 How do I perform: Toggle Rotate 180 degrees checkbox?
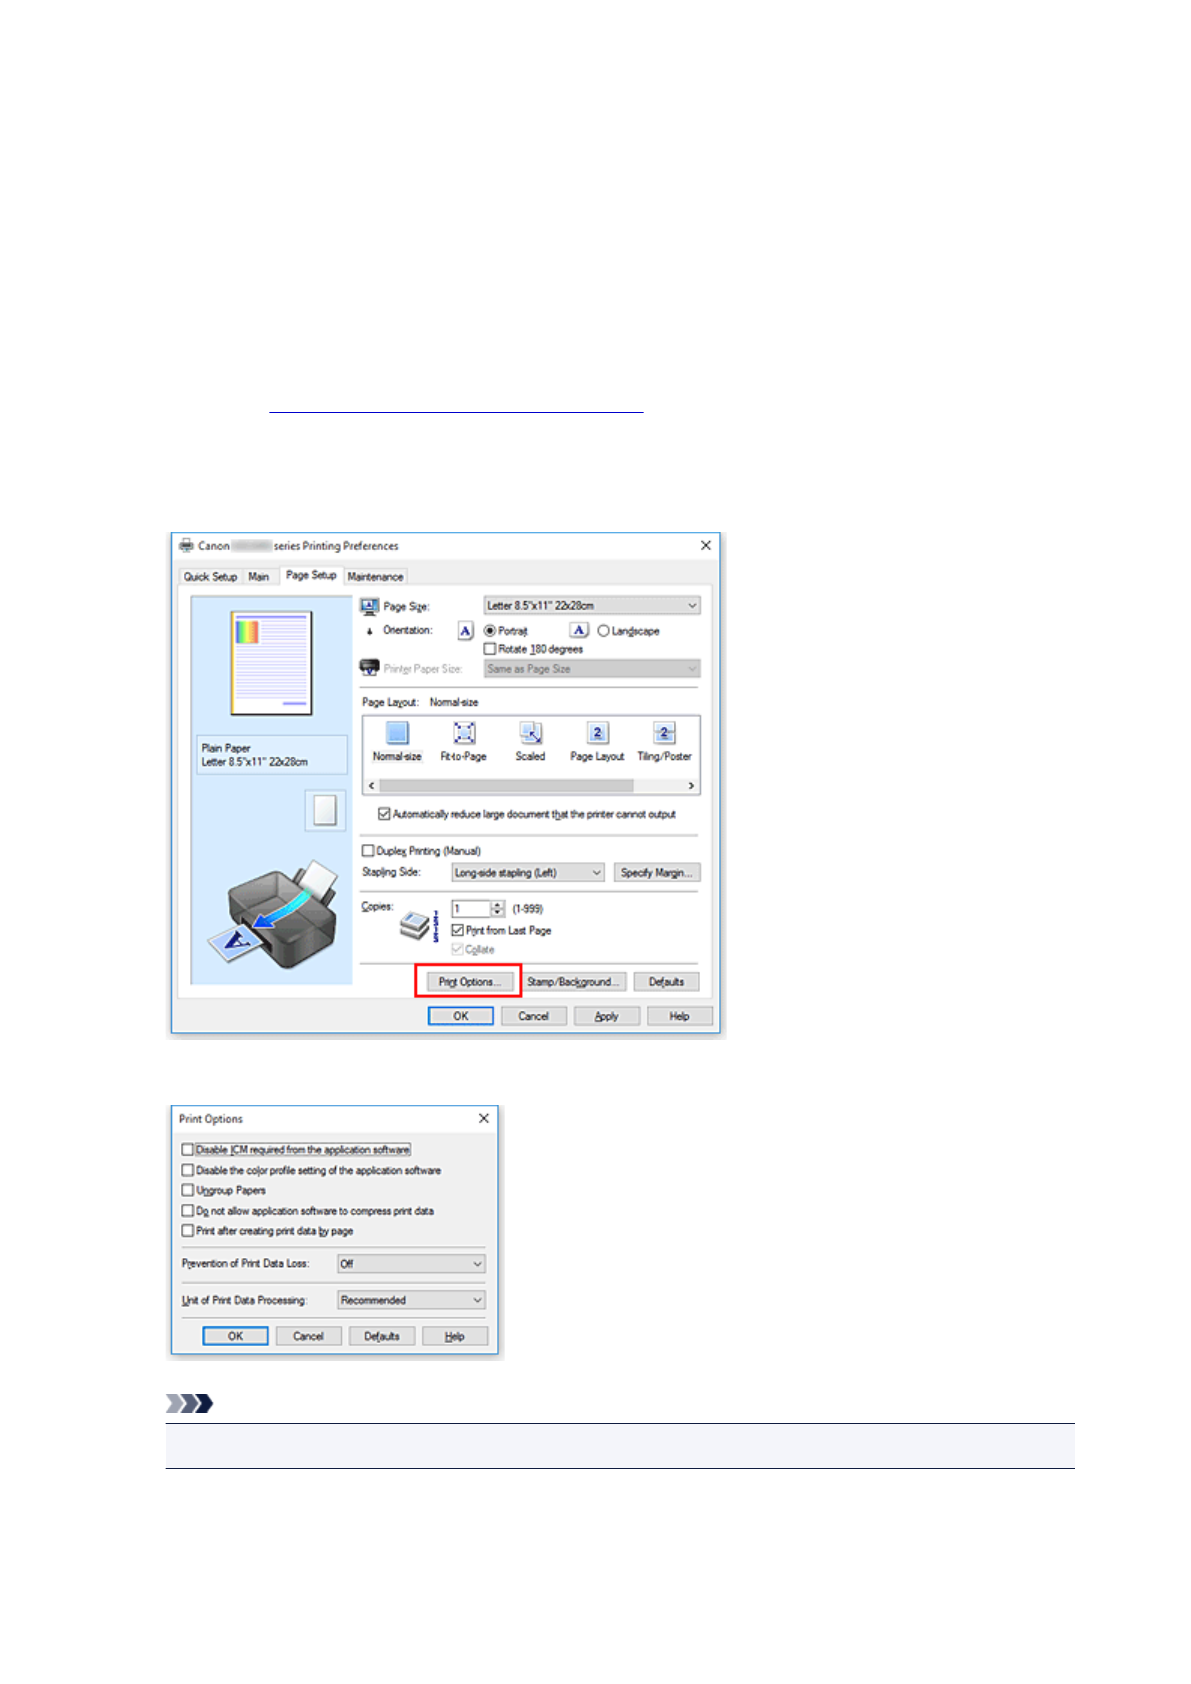[490, 649]
